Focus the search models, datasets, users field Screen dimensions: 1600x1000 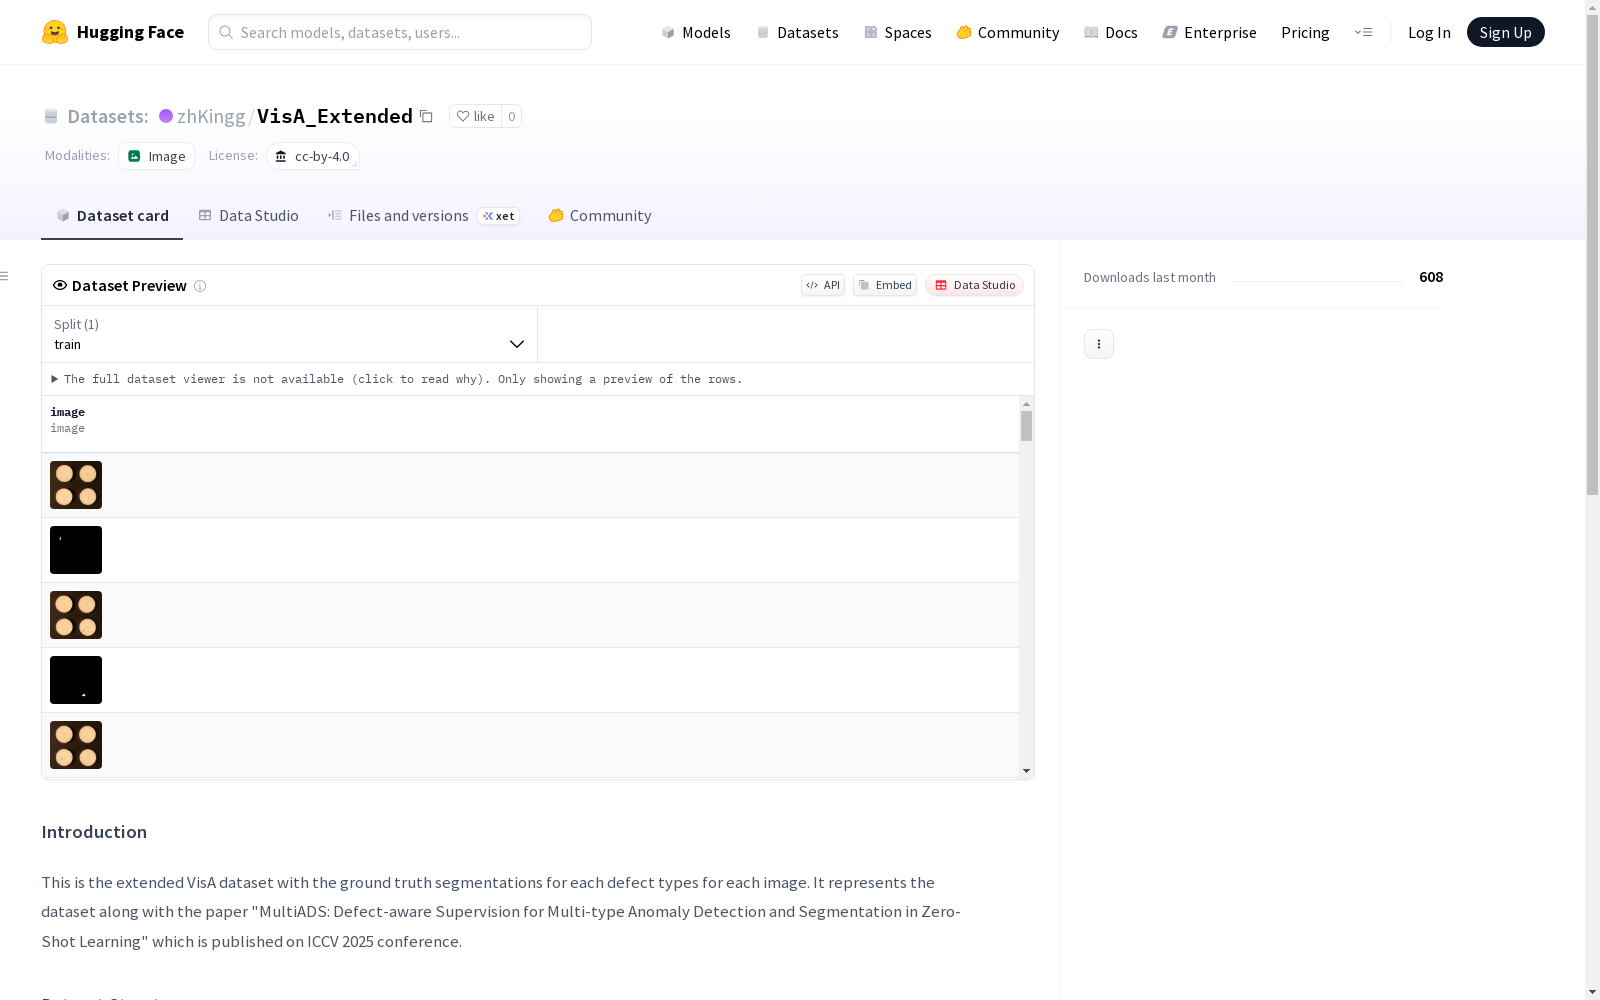(x=400, y=32)
